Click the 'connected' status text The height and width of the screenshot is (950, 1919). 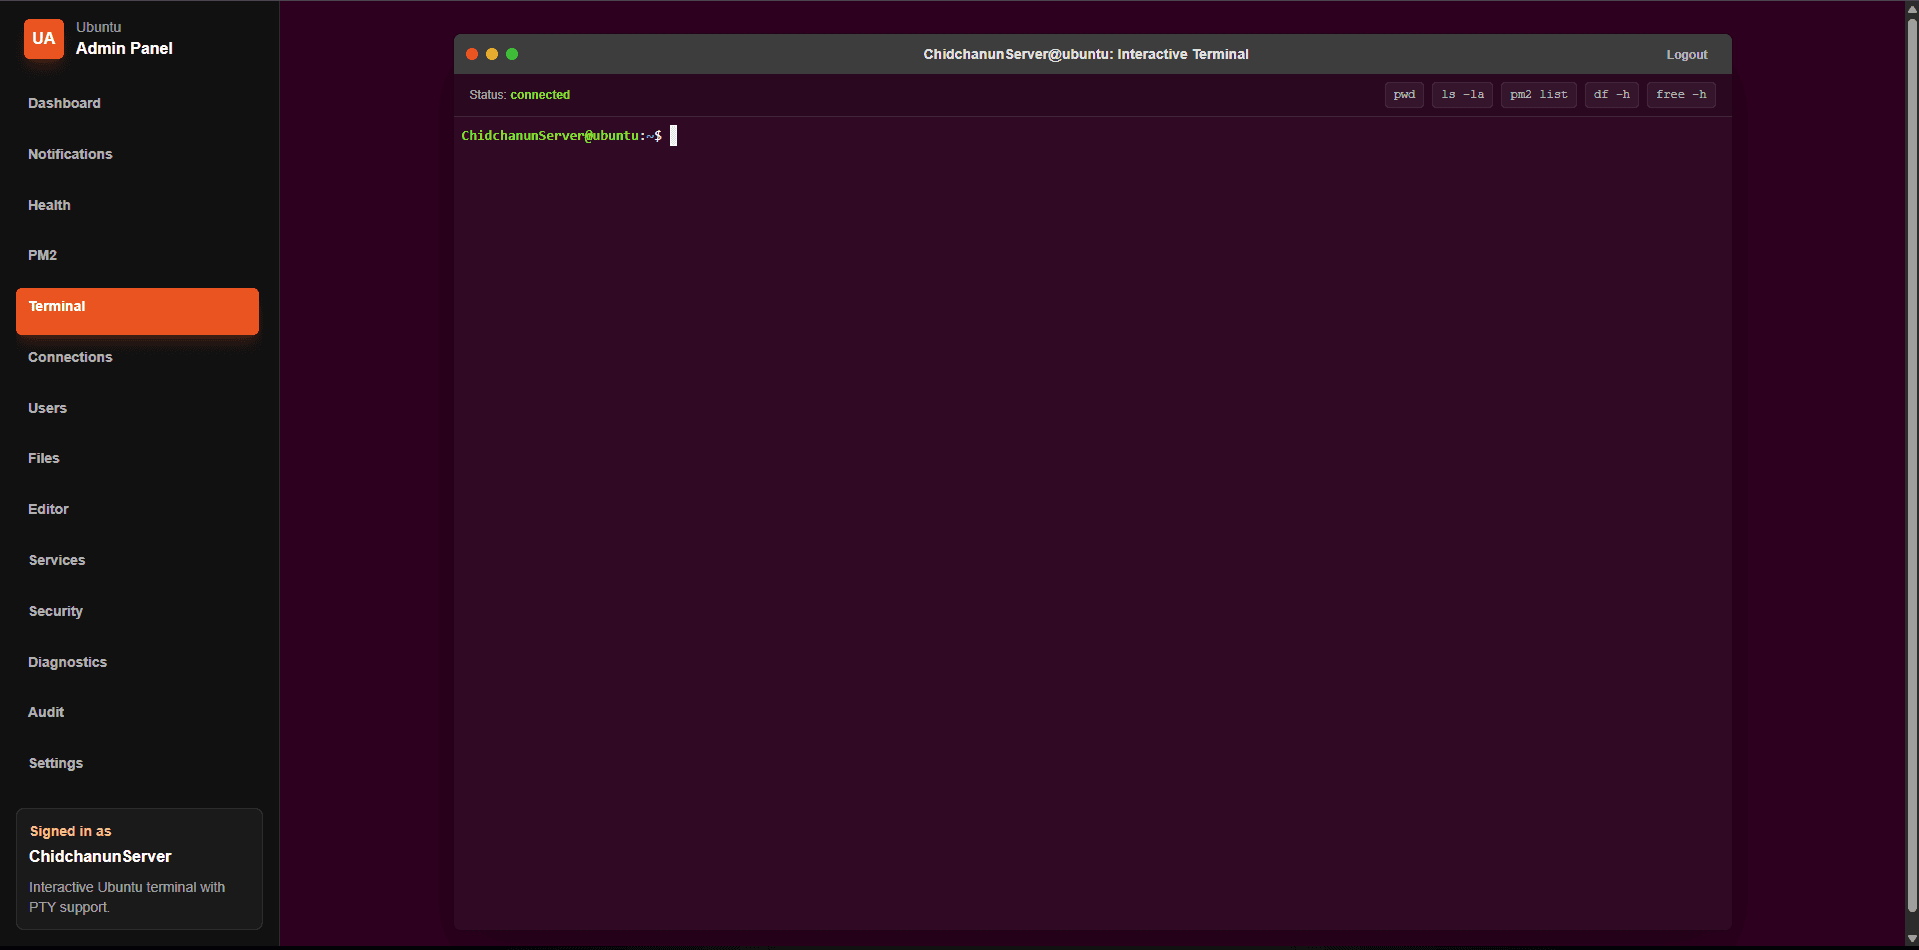click(x=540, y=95)
